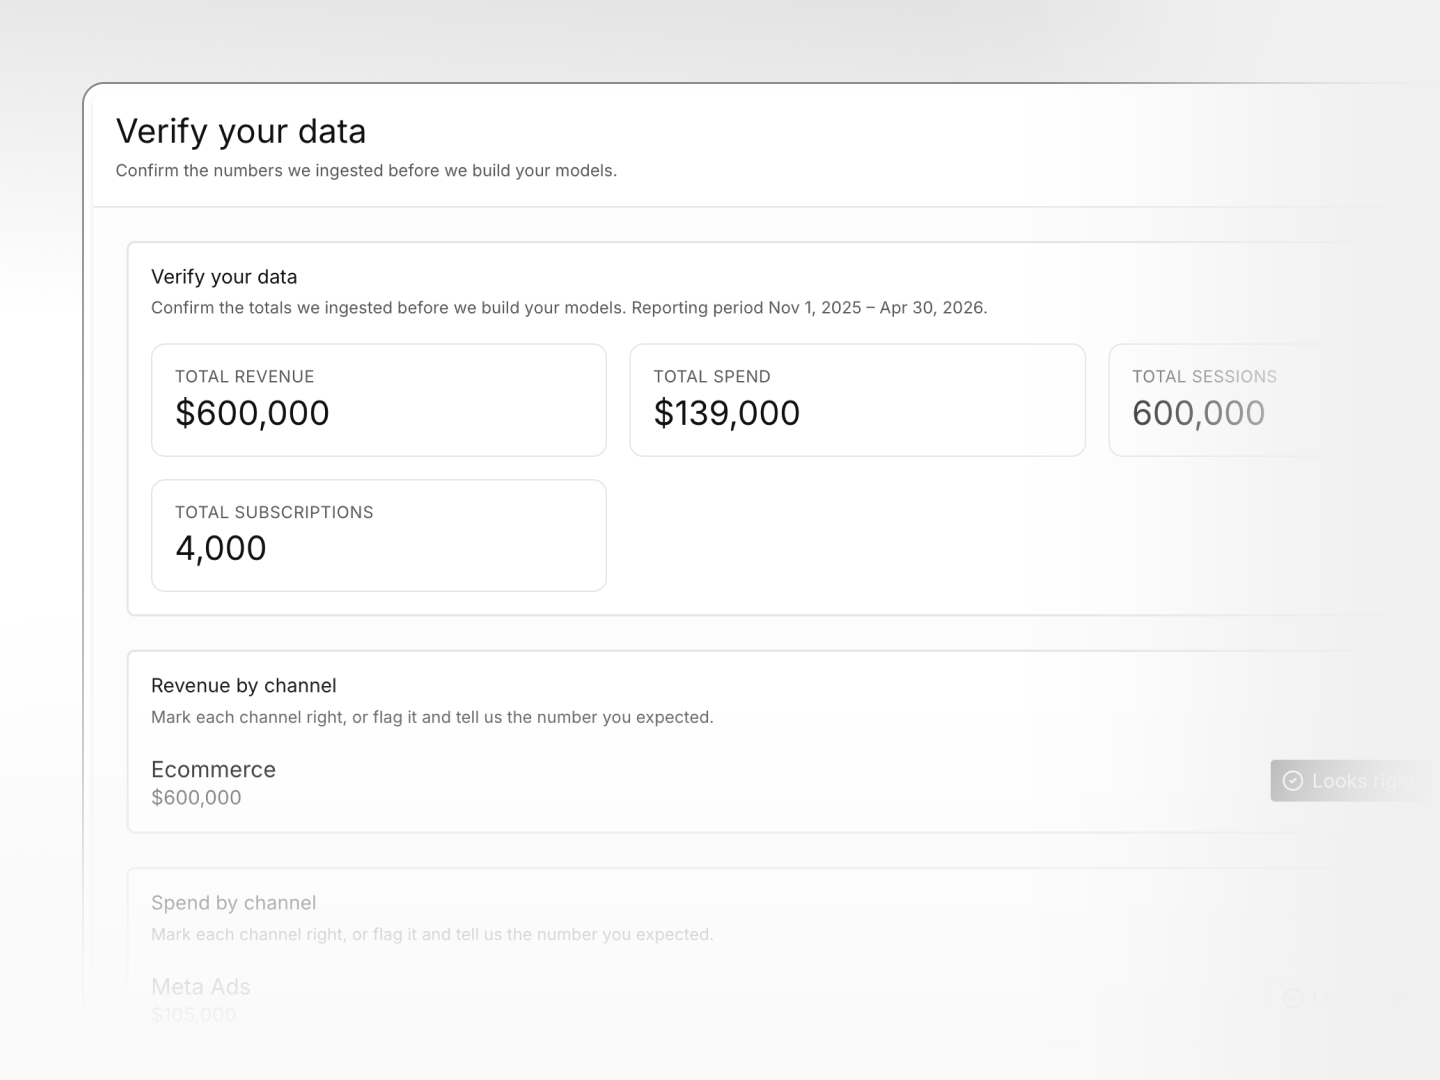
Task: Click the Spend by channel heading
Action: point(233,903)
